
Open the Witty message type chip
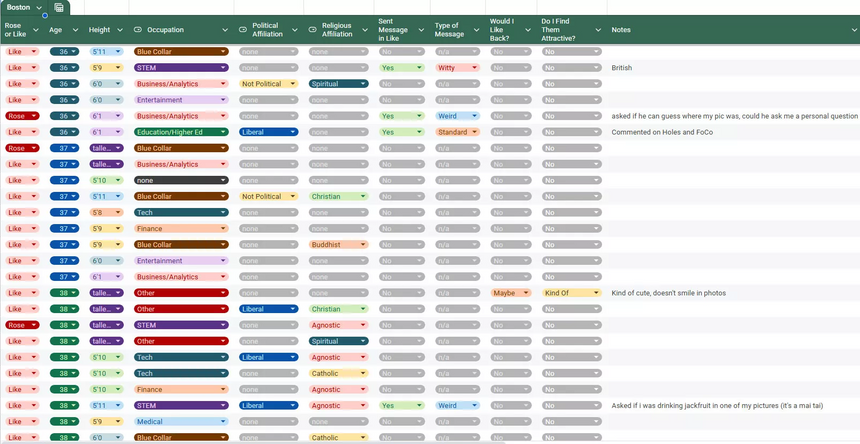point(458,68)
